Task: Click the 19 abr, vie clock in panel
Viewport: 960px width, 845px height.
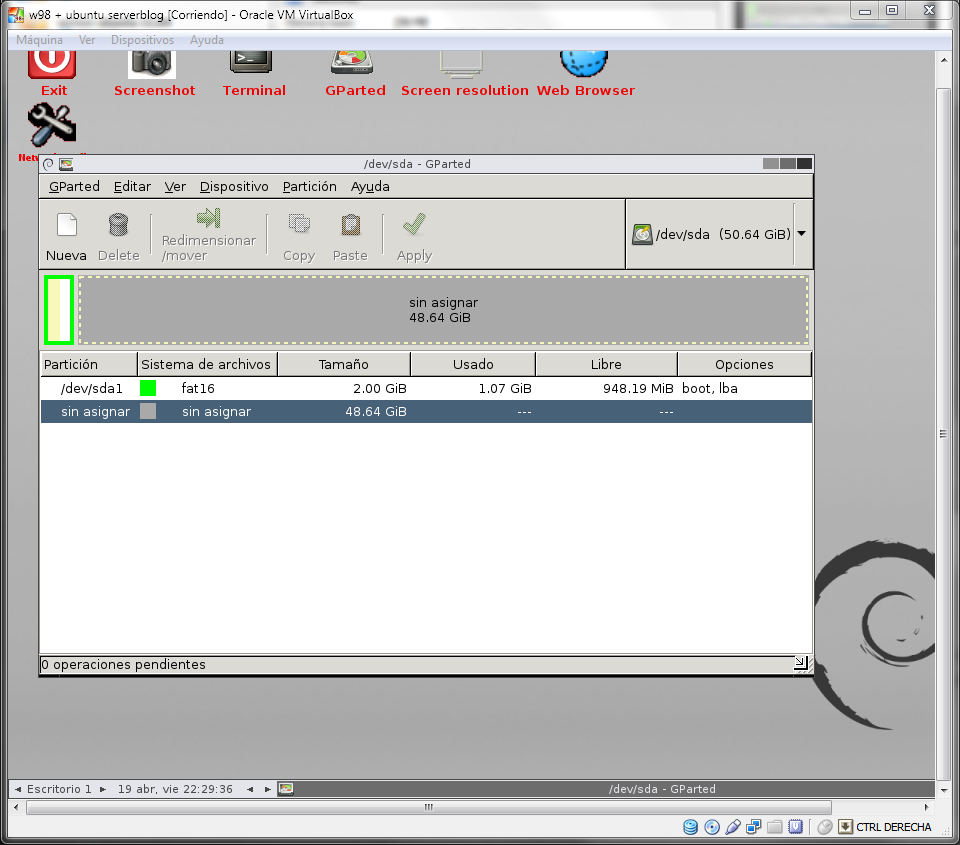Action: pyautogui.click(x=175, y=789)
